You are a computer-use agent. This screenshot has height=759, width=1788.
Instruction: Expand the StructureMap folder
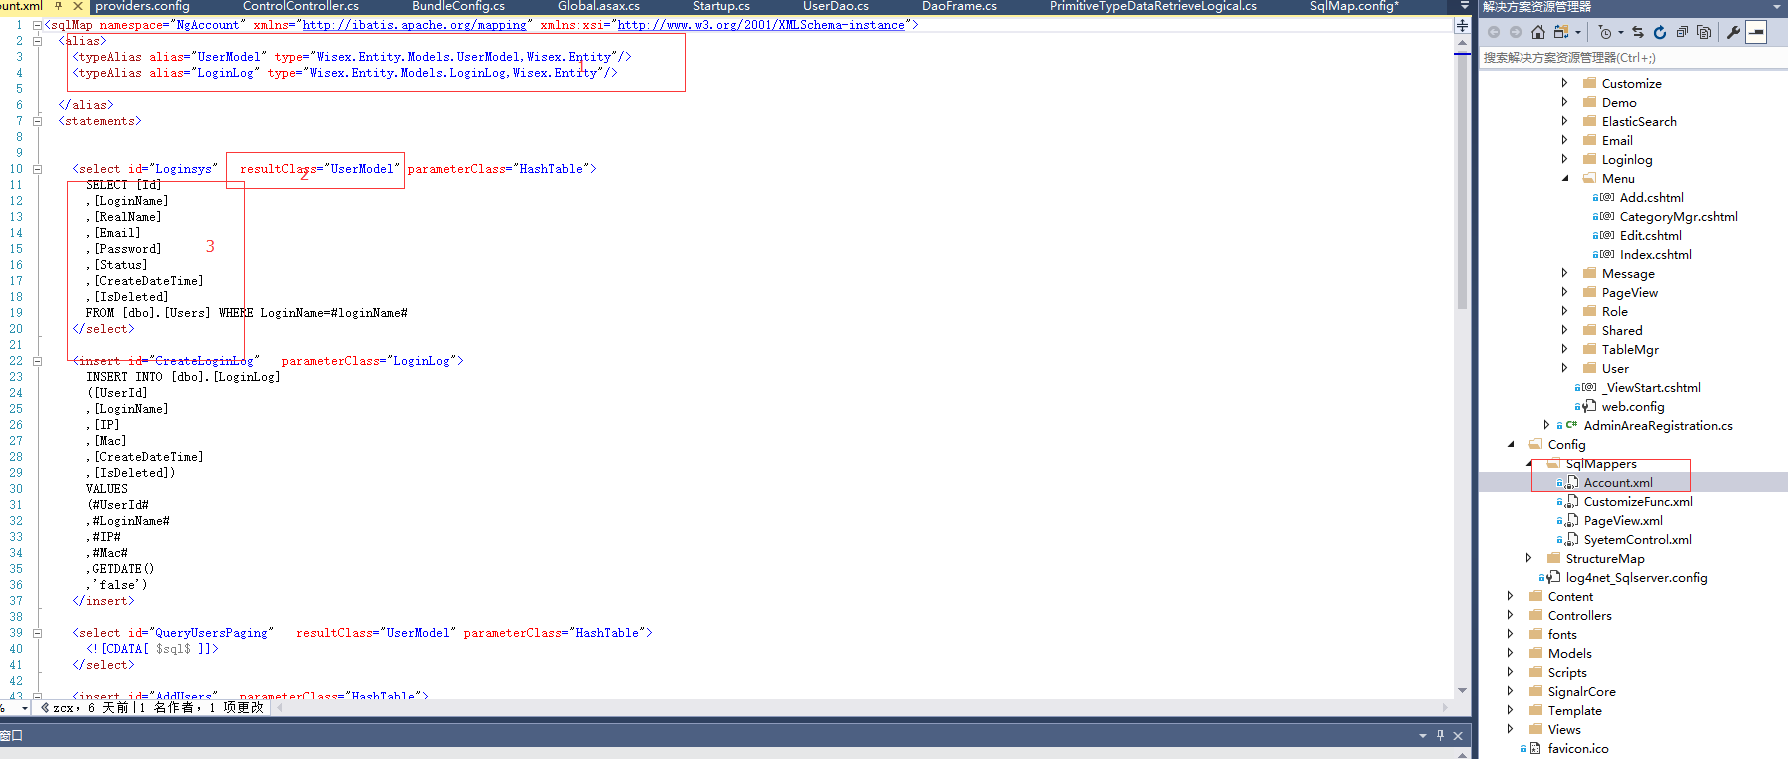pos(1529,558)
